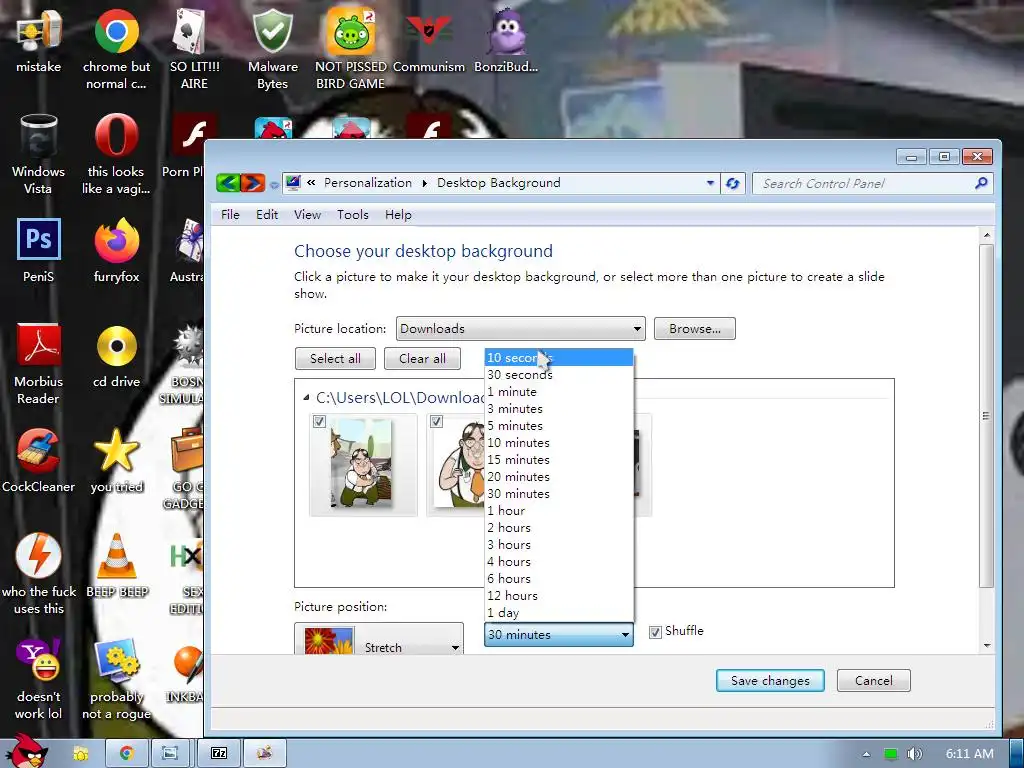Click the Cancel button
Screen dimensions: 1024x768
[873, 680]
